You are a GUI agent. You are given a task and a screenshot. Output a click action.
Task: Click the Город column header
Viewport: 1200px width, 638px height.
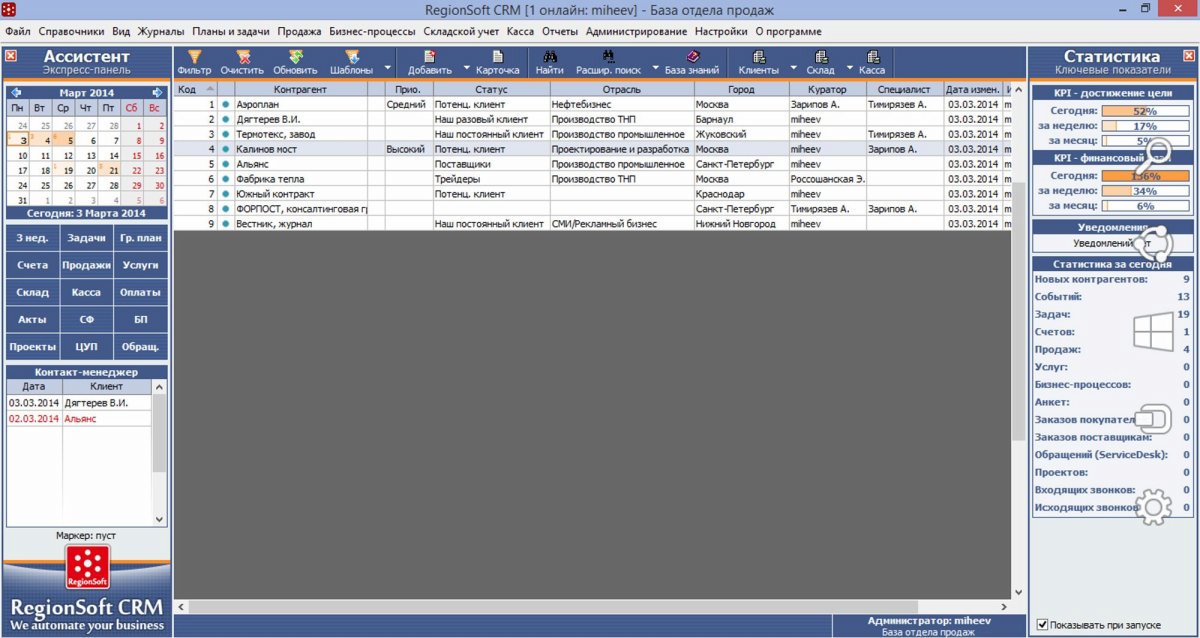click(741, 89)
